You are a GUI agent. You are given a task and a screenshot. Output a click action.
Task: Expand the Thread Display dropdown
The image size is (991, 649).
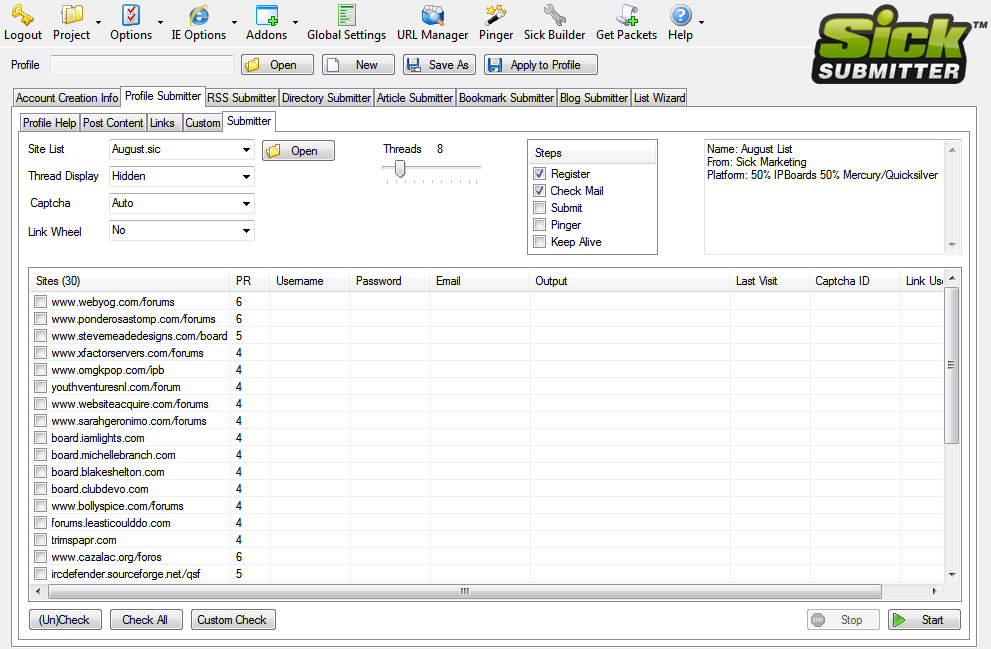(246, 177)
